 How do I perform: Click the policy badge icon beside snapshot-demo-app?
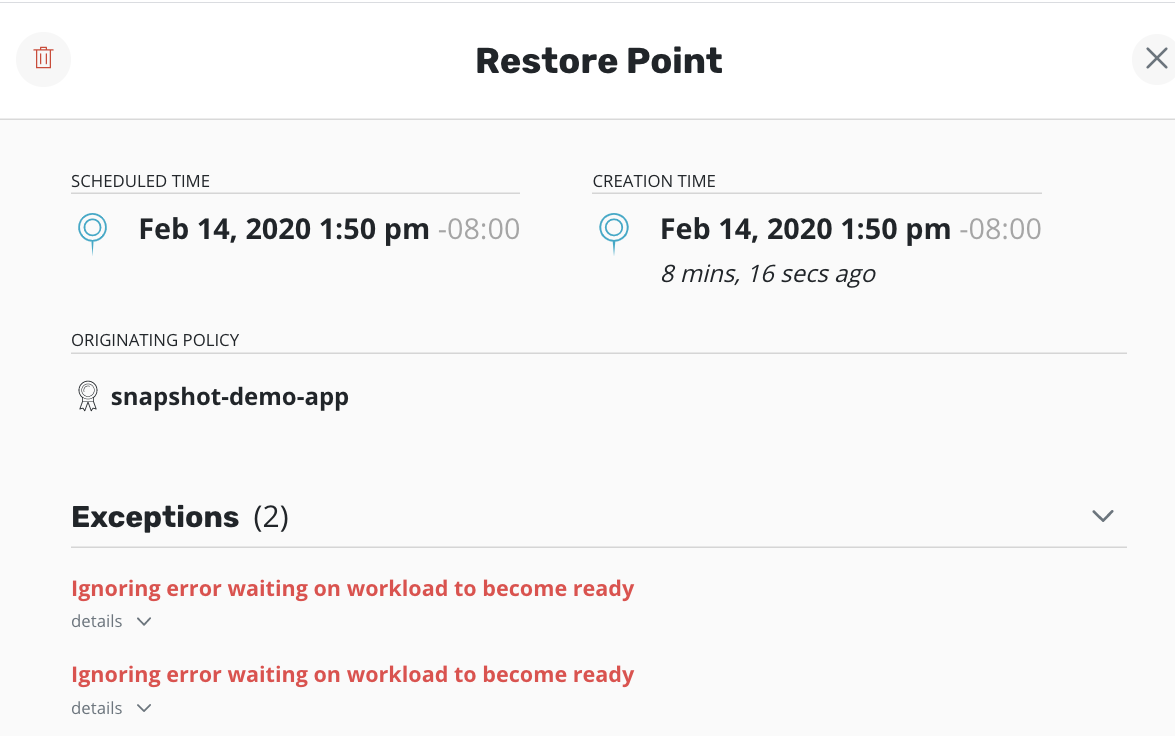tap(87, 395)
